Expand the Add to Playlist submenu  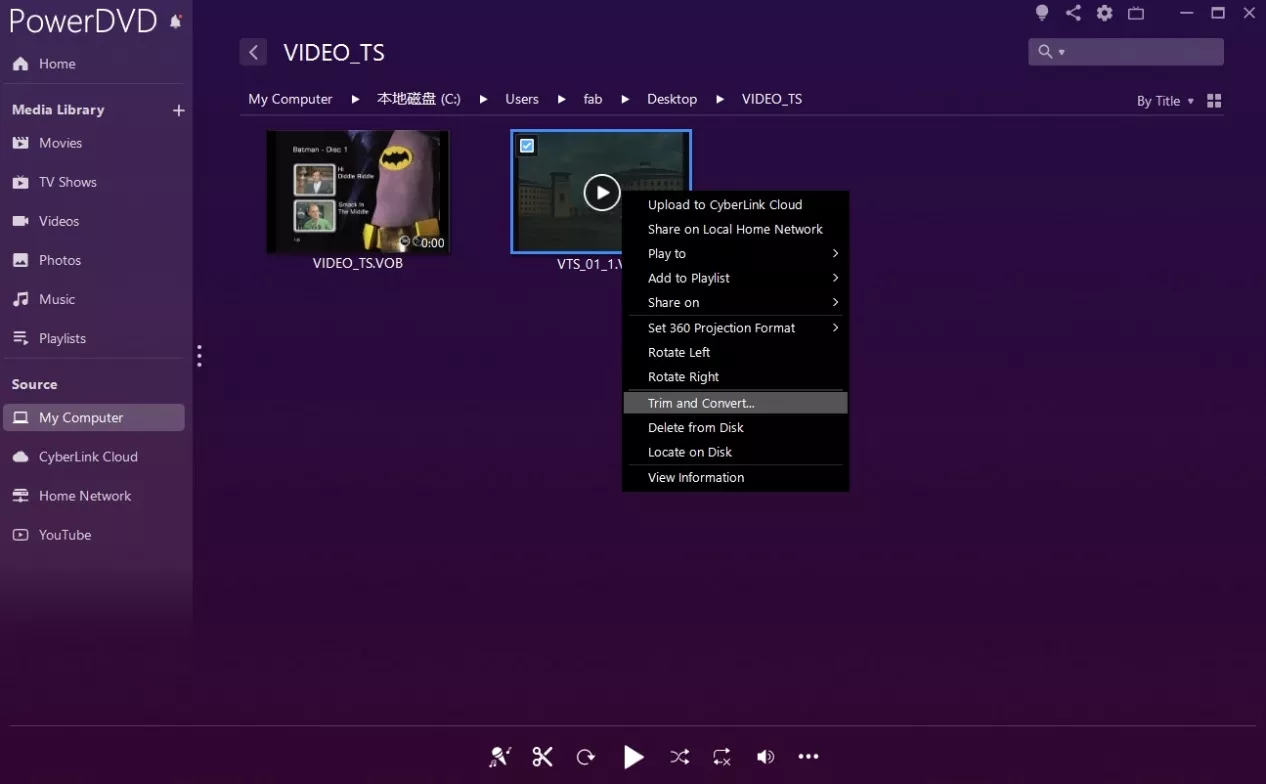point(735,278)
